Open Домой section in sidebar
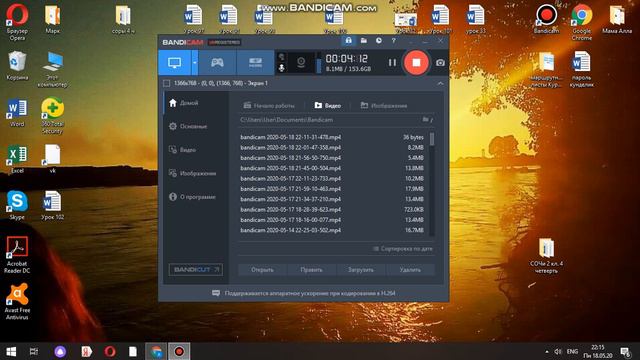This screenshot has width=640, height=360. point(196,103)
